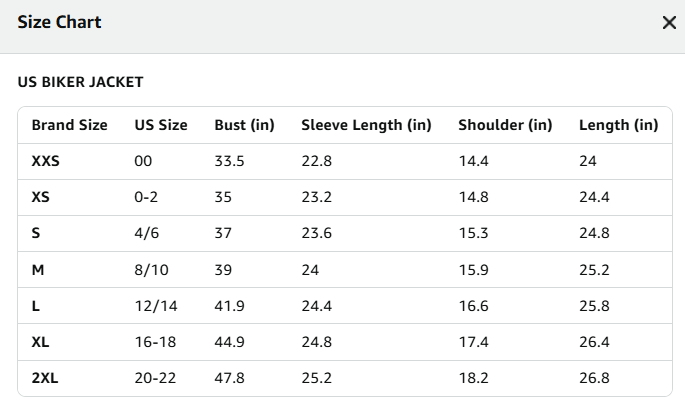Click the S brand size cell
Viewport: 685px width, 409px height.
click(x=36, y=233)
